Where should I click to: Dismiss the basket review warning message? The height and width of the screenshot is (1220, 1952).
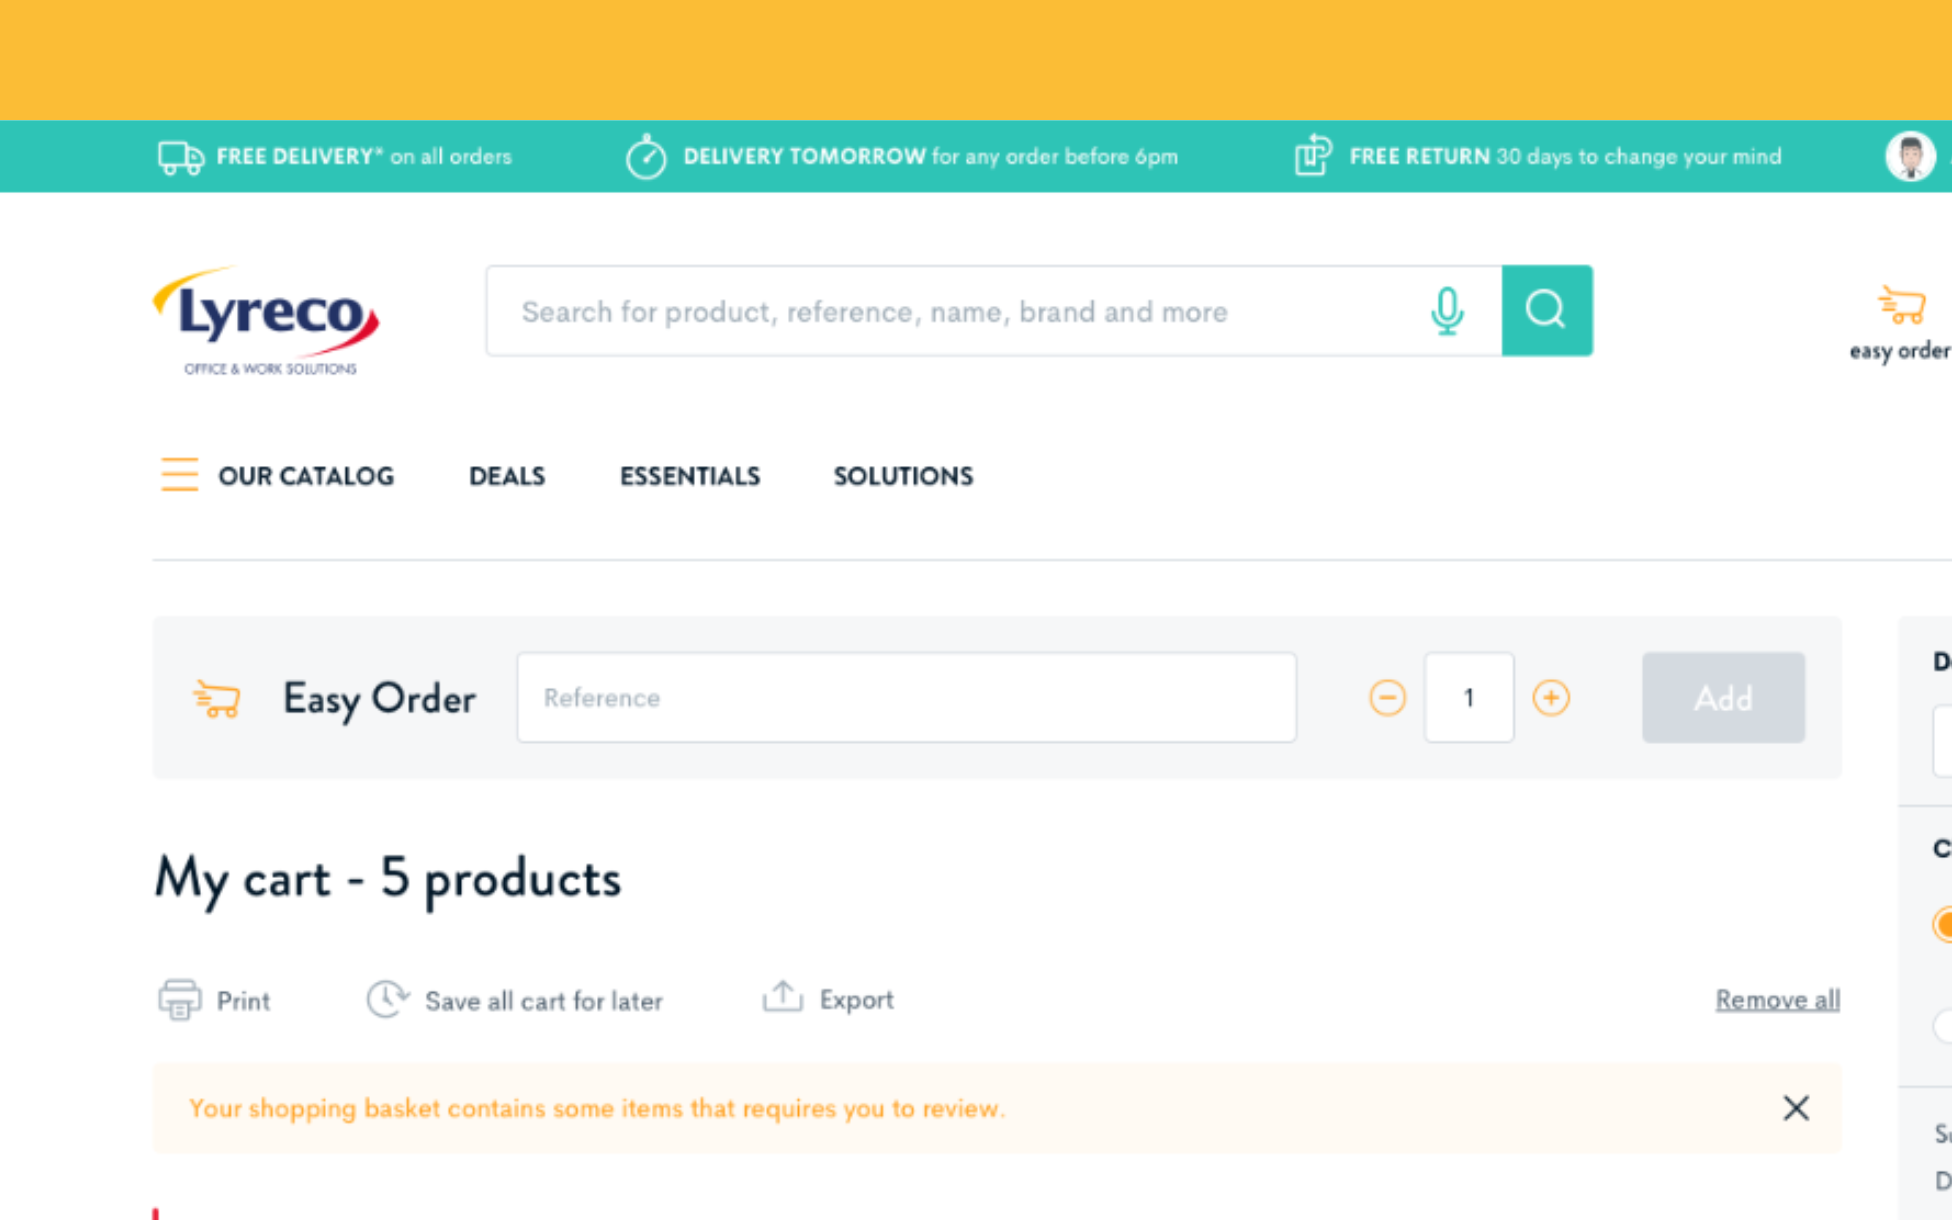(x=1795, y=1108)
